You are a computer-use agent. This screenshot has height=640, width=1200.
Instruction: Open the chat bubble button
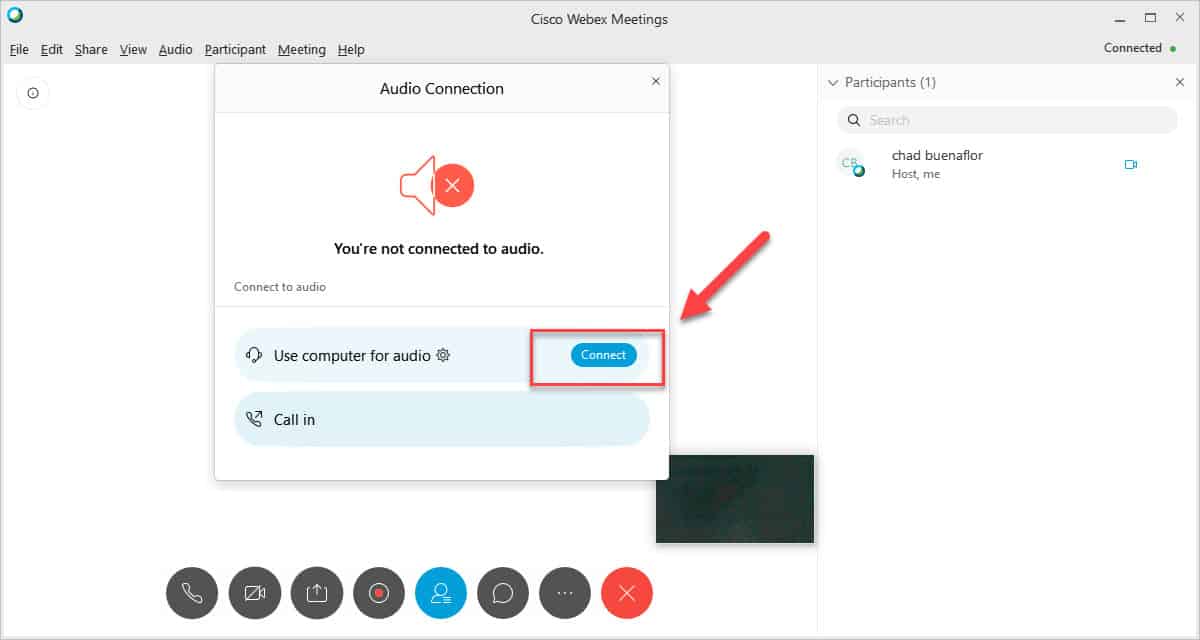[503, 593]
